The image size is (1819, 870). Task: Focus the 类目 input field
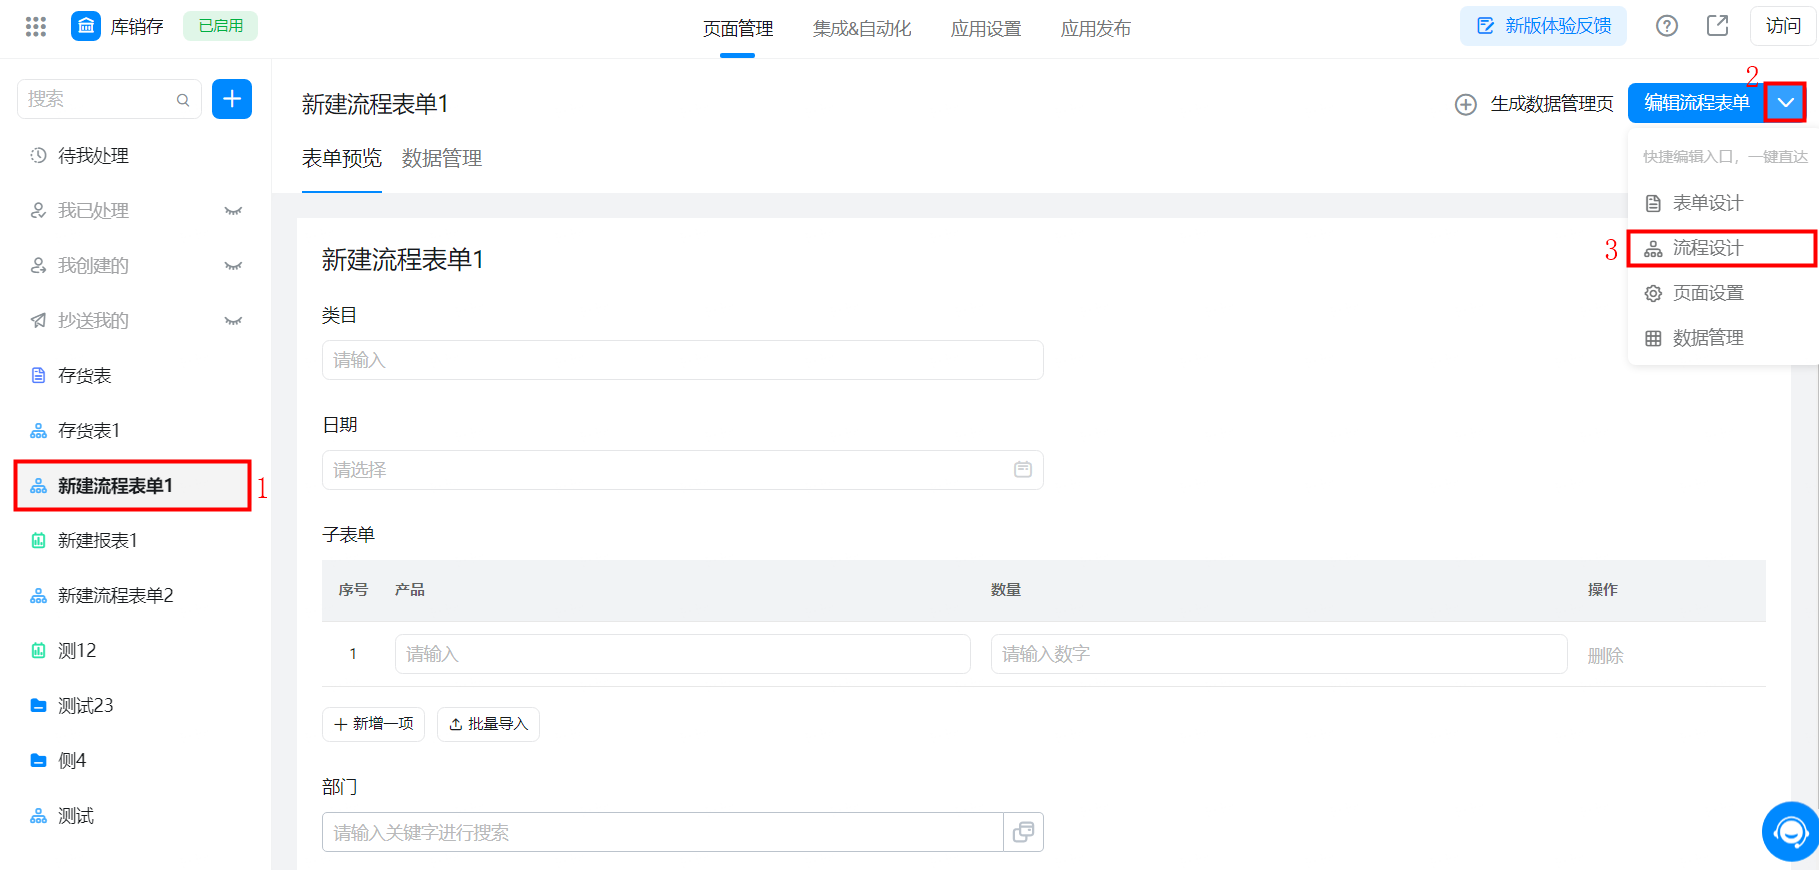pos(683,360)
